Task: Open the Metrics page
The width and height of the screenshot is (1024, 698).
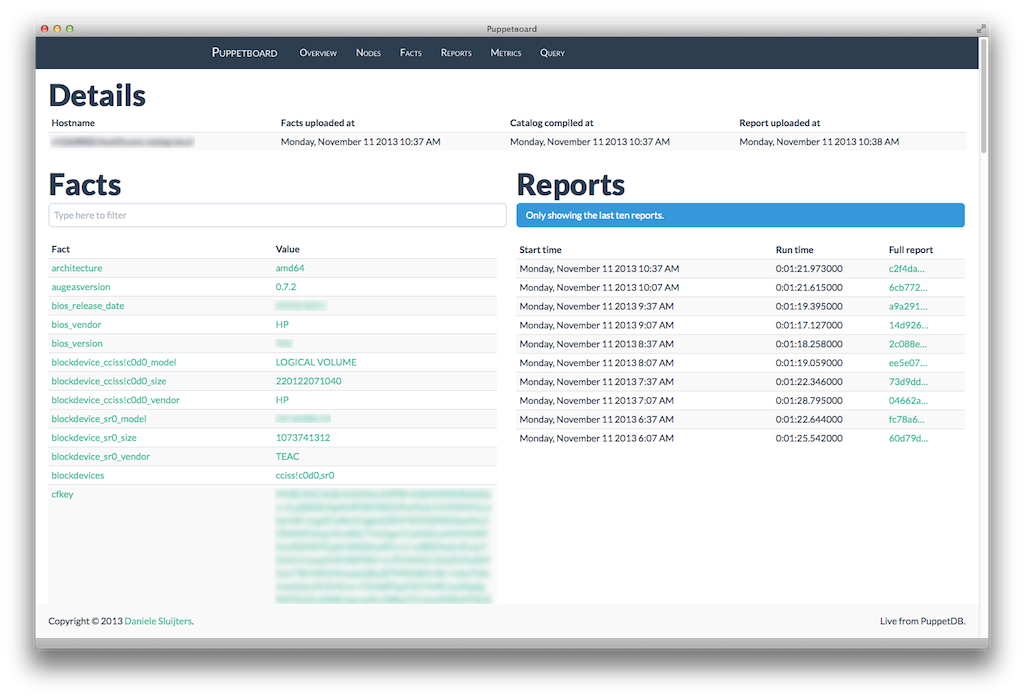Action: click(x=505, y=53)
